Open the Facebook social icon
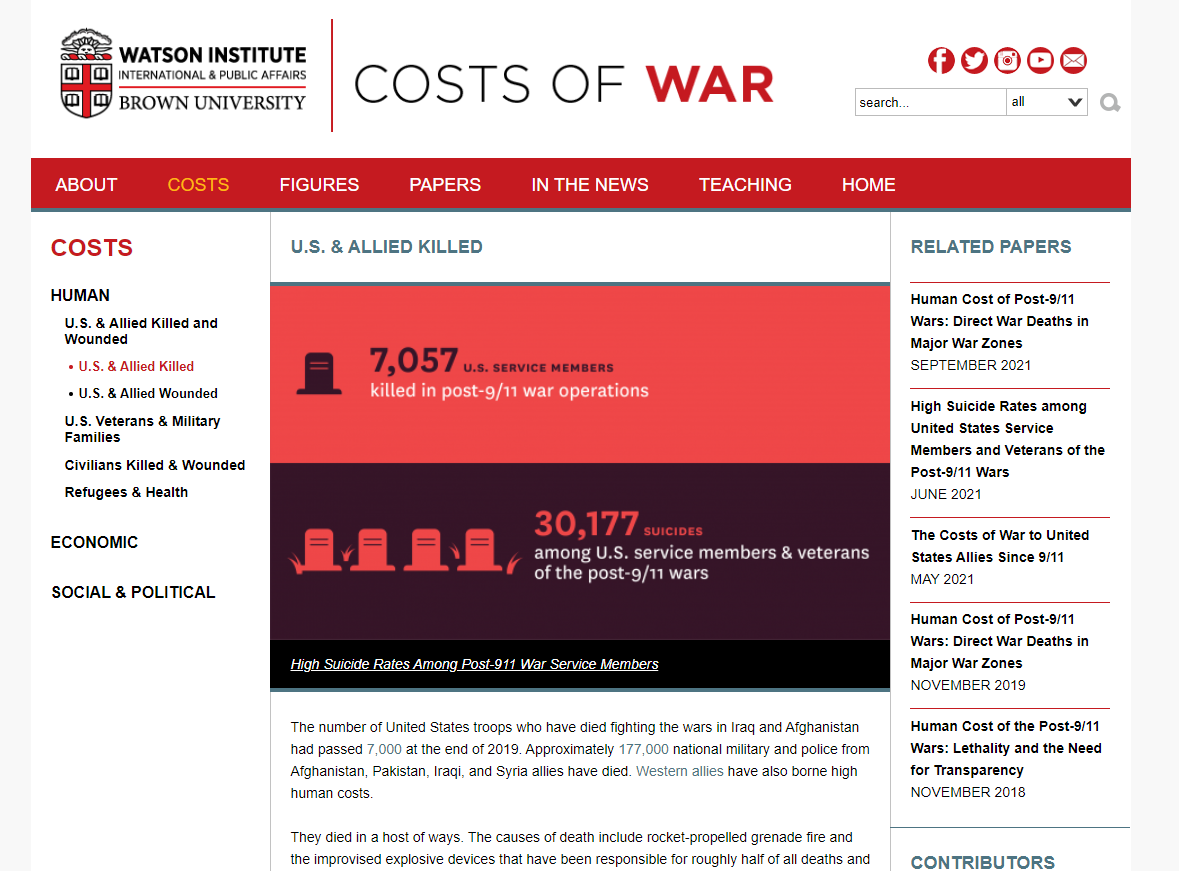The image size is (1179, 871). point(941,60)
